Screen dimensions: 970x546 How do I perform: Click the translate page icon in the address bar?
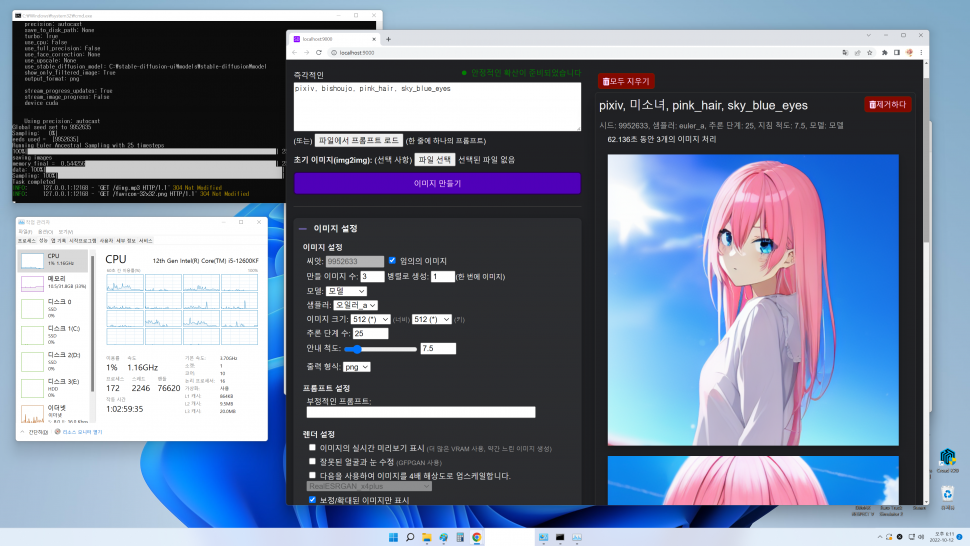845,53
